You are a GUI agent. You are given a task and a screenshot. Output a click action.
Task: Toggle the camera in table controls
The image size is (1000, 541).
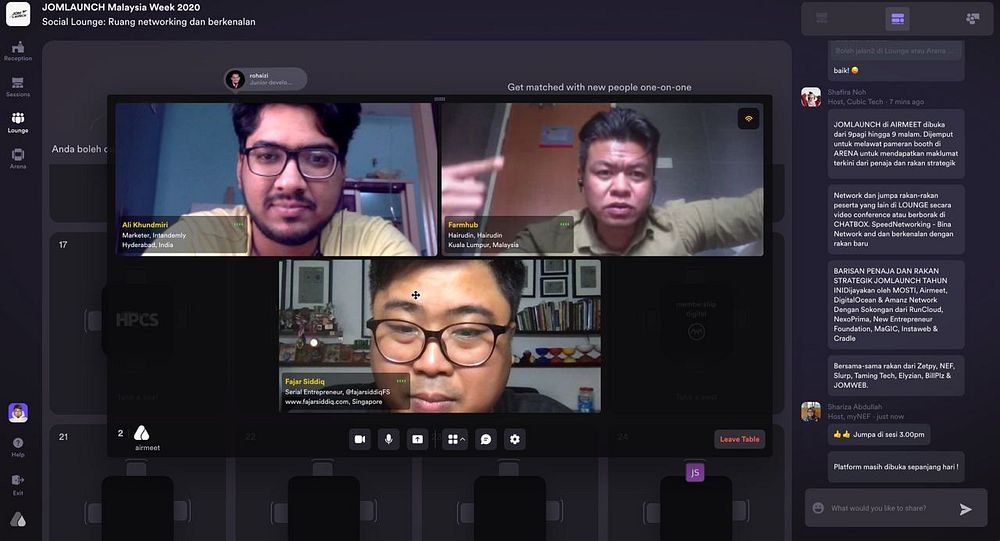pos(360,439)
